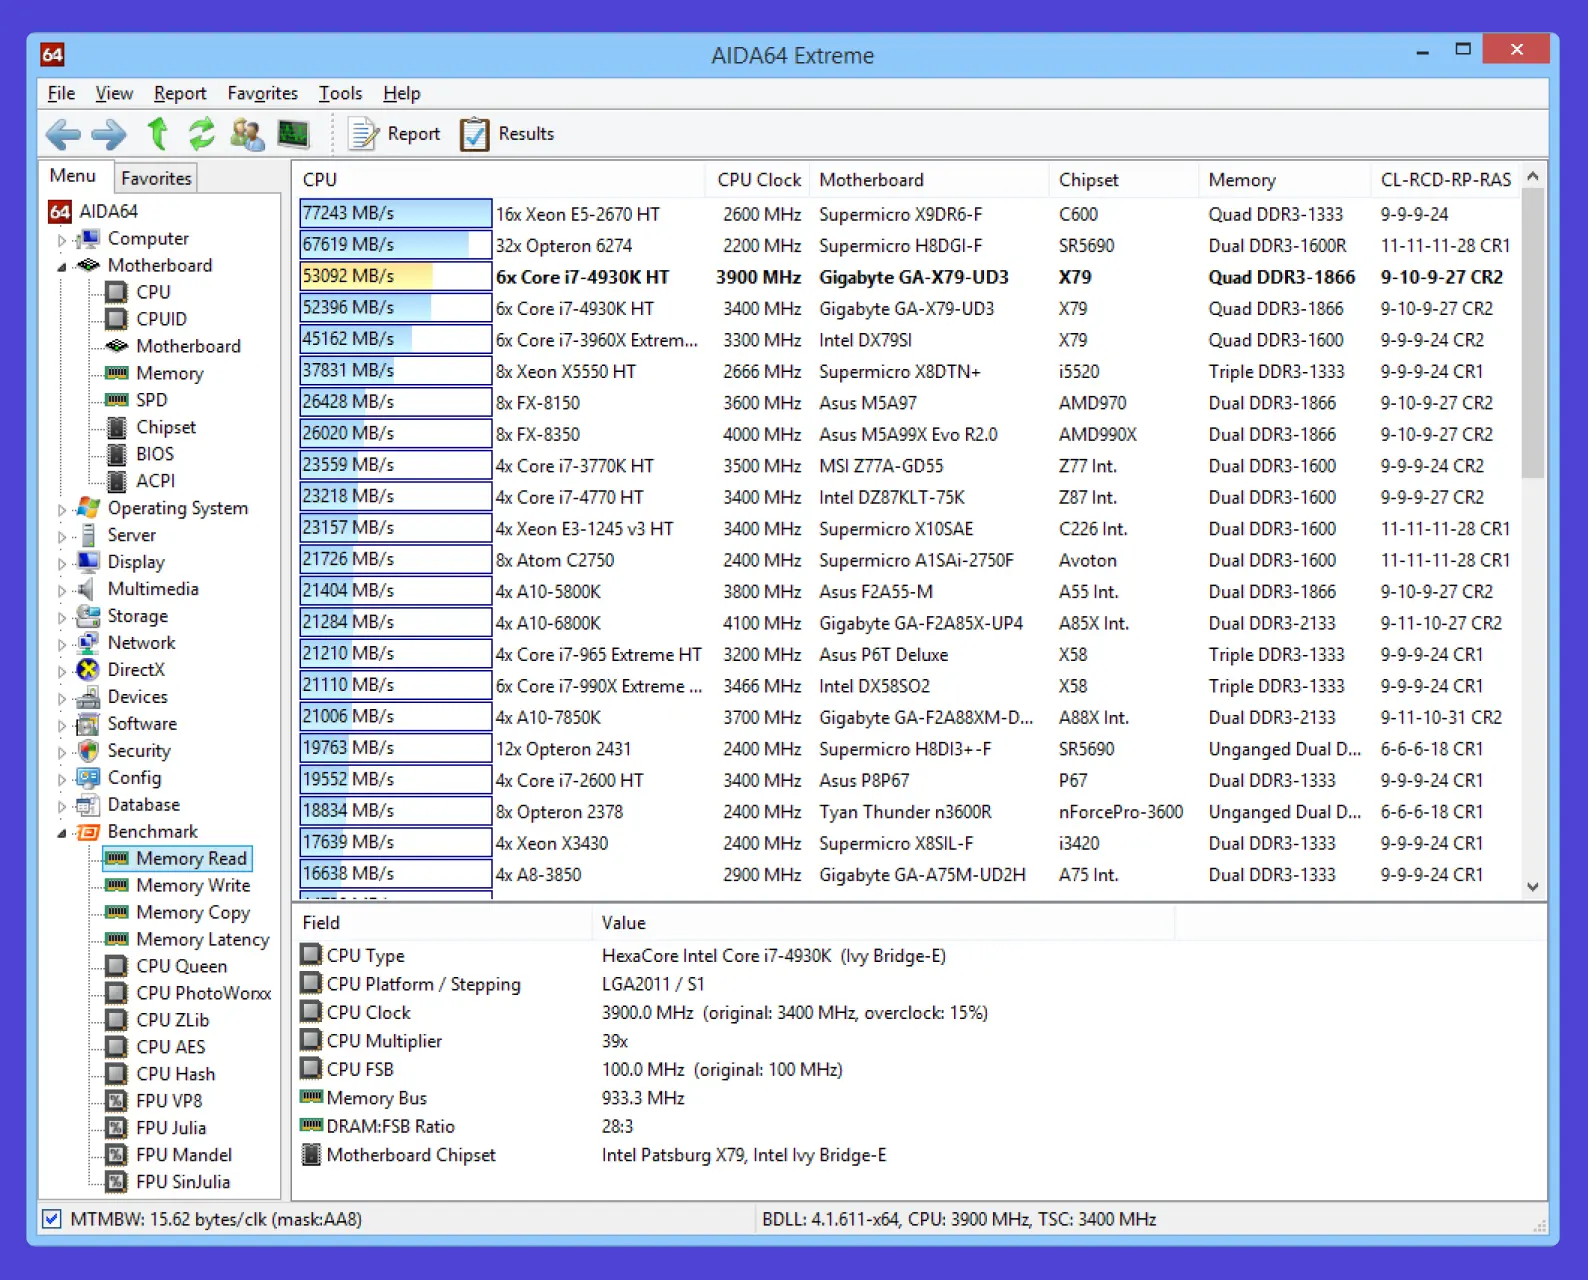
Task: Collapse the Motherboard tree node
Action: tap(62, 267)
